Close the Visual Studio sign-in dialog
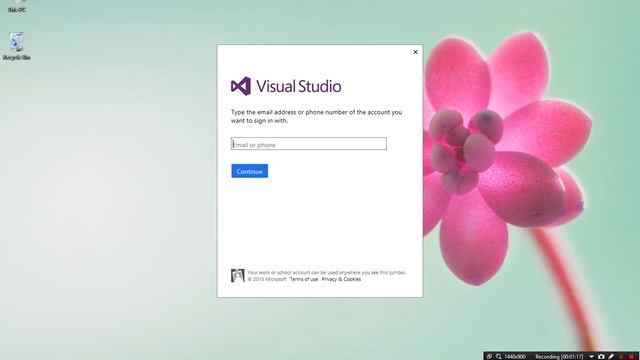 tap(415, 52)
